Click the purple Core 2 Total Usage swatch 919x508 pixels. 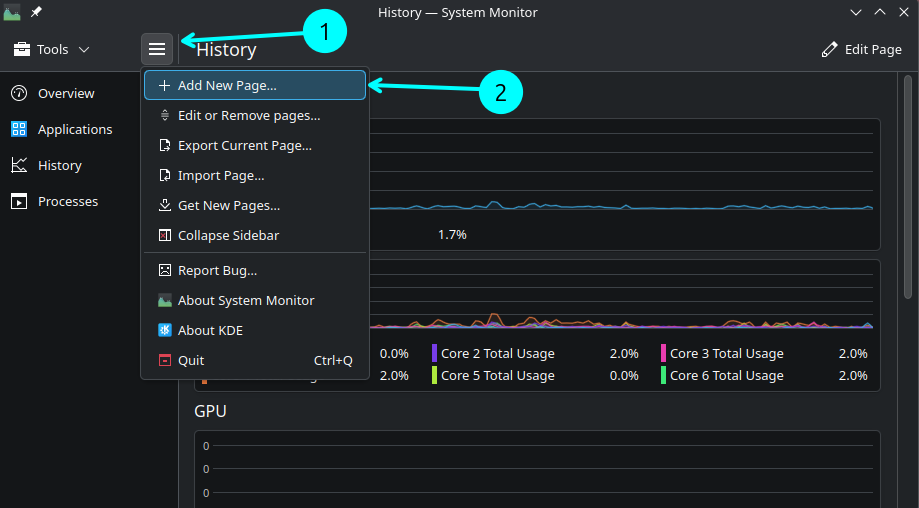[434, 353]
